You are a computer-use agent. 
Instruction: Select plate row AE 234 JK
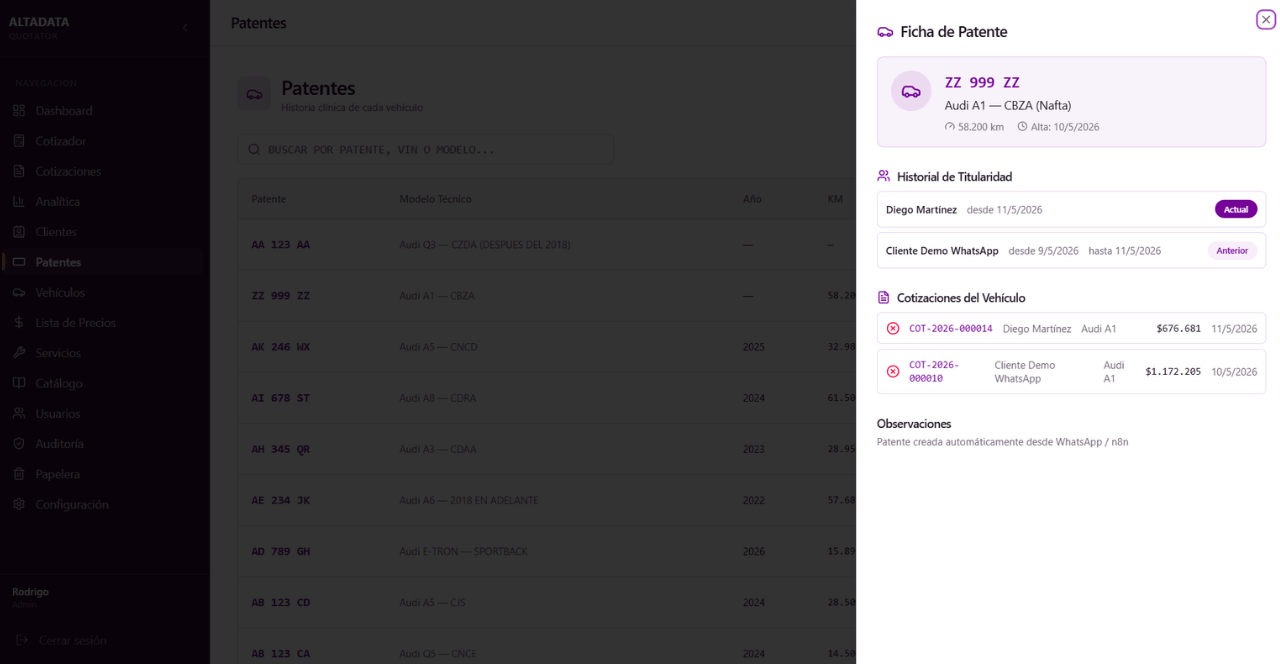[546, 500]
